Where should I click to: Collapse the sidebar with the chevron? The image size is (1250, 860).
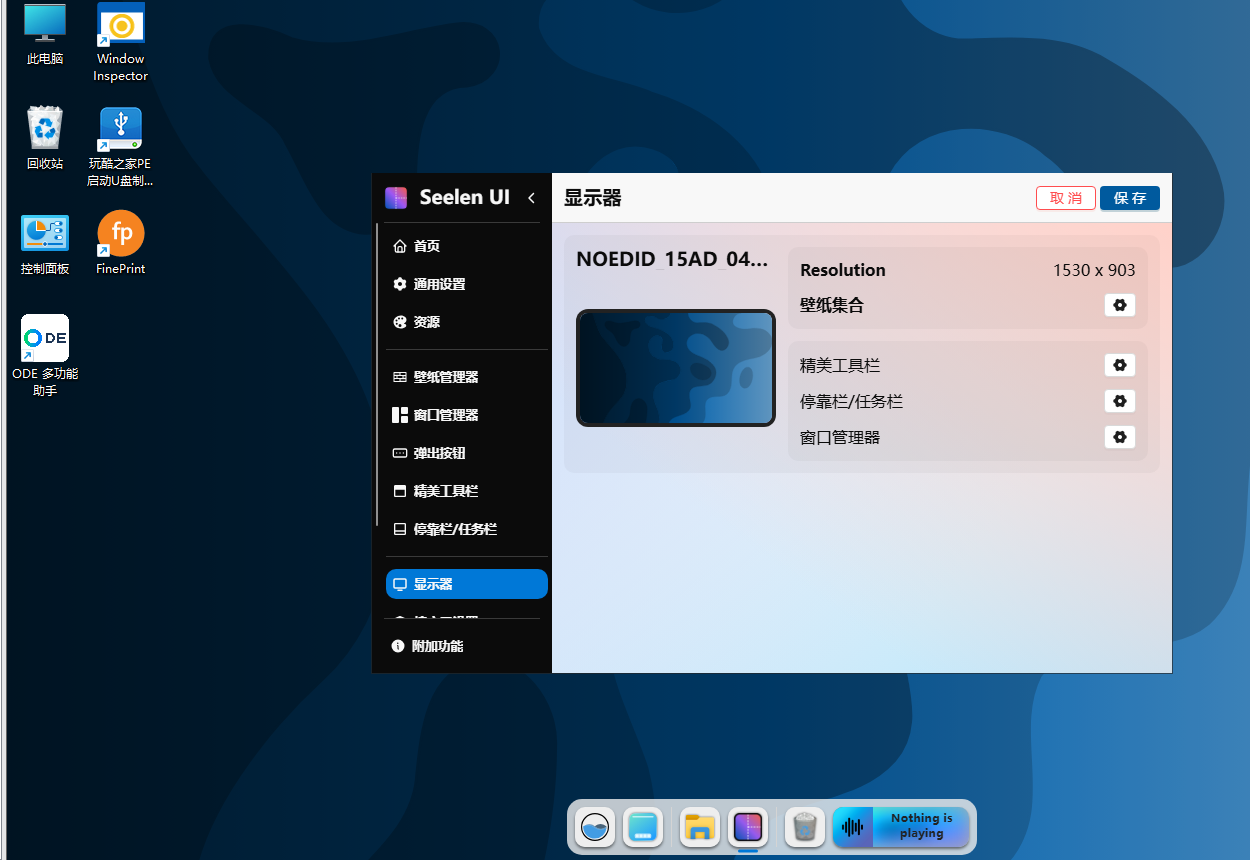531,198
